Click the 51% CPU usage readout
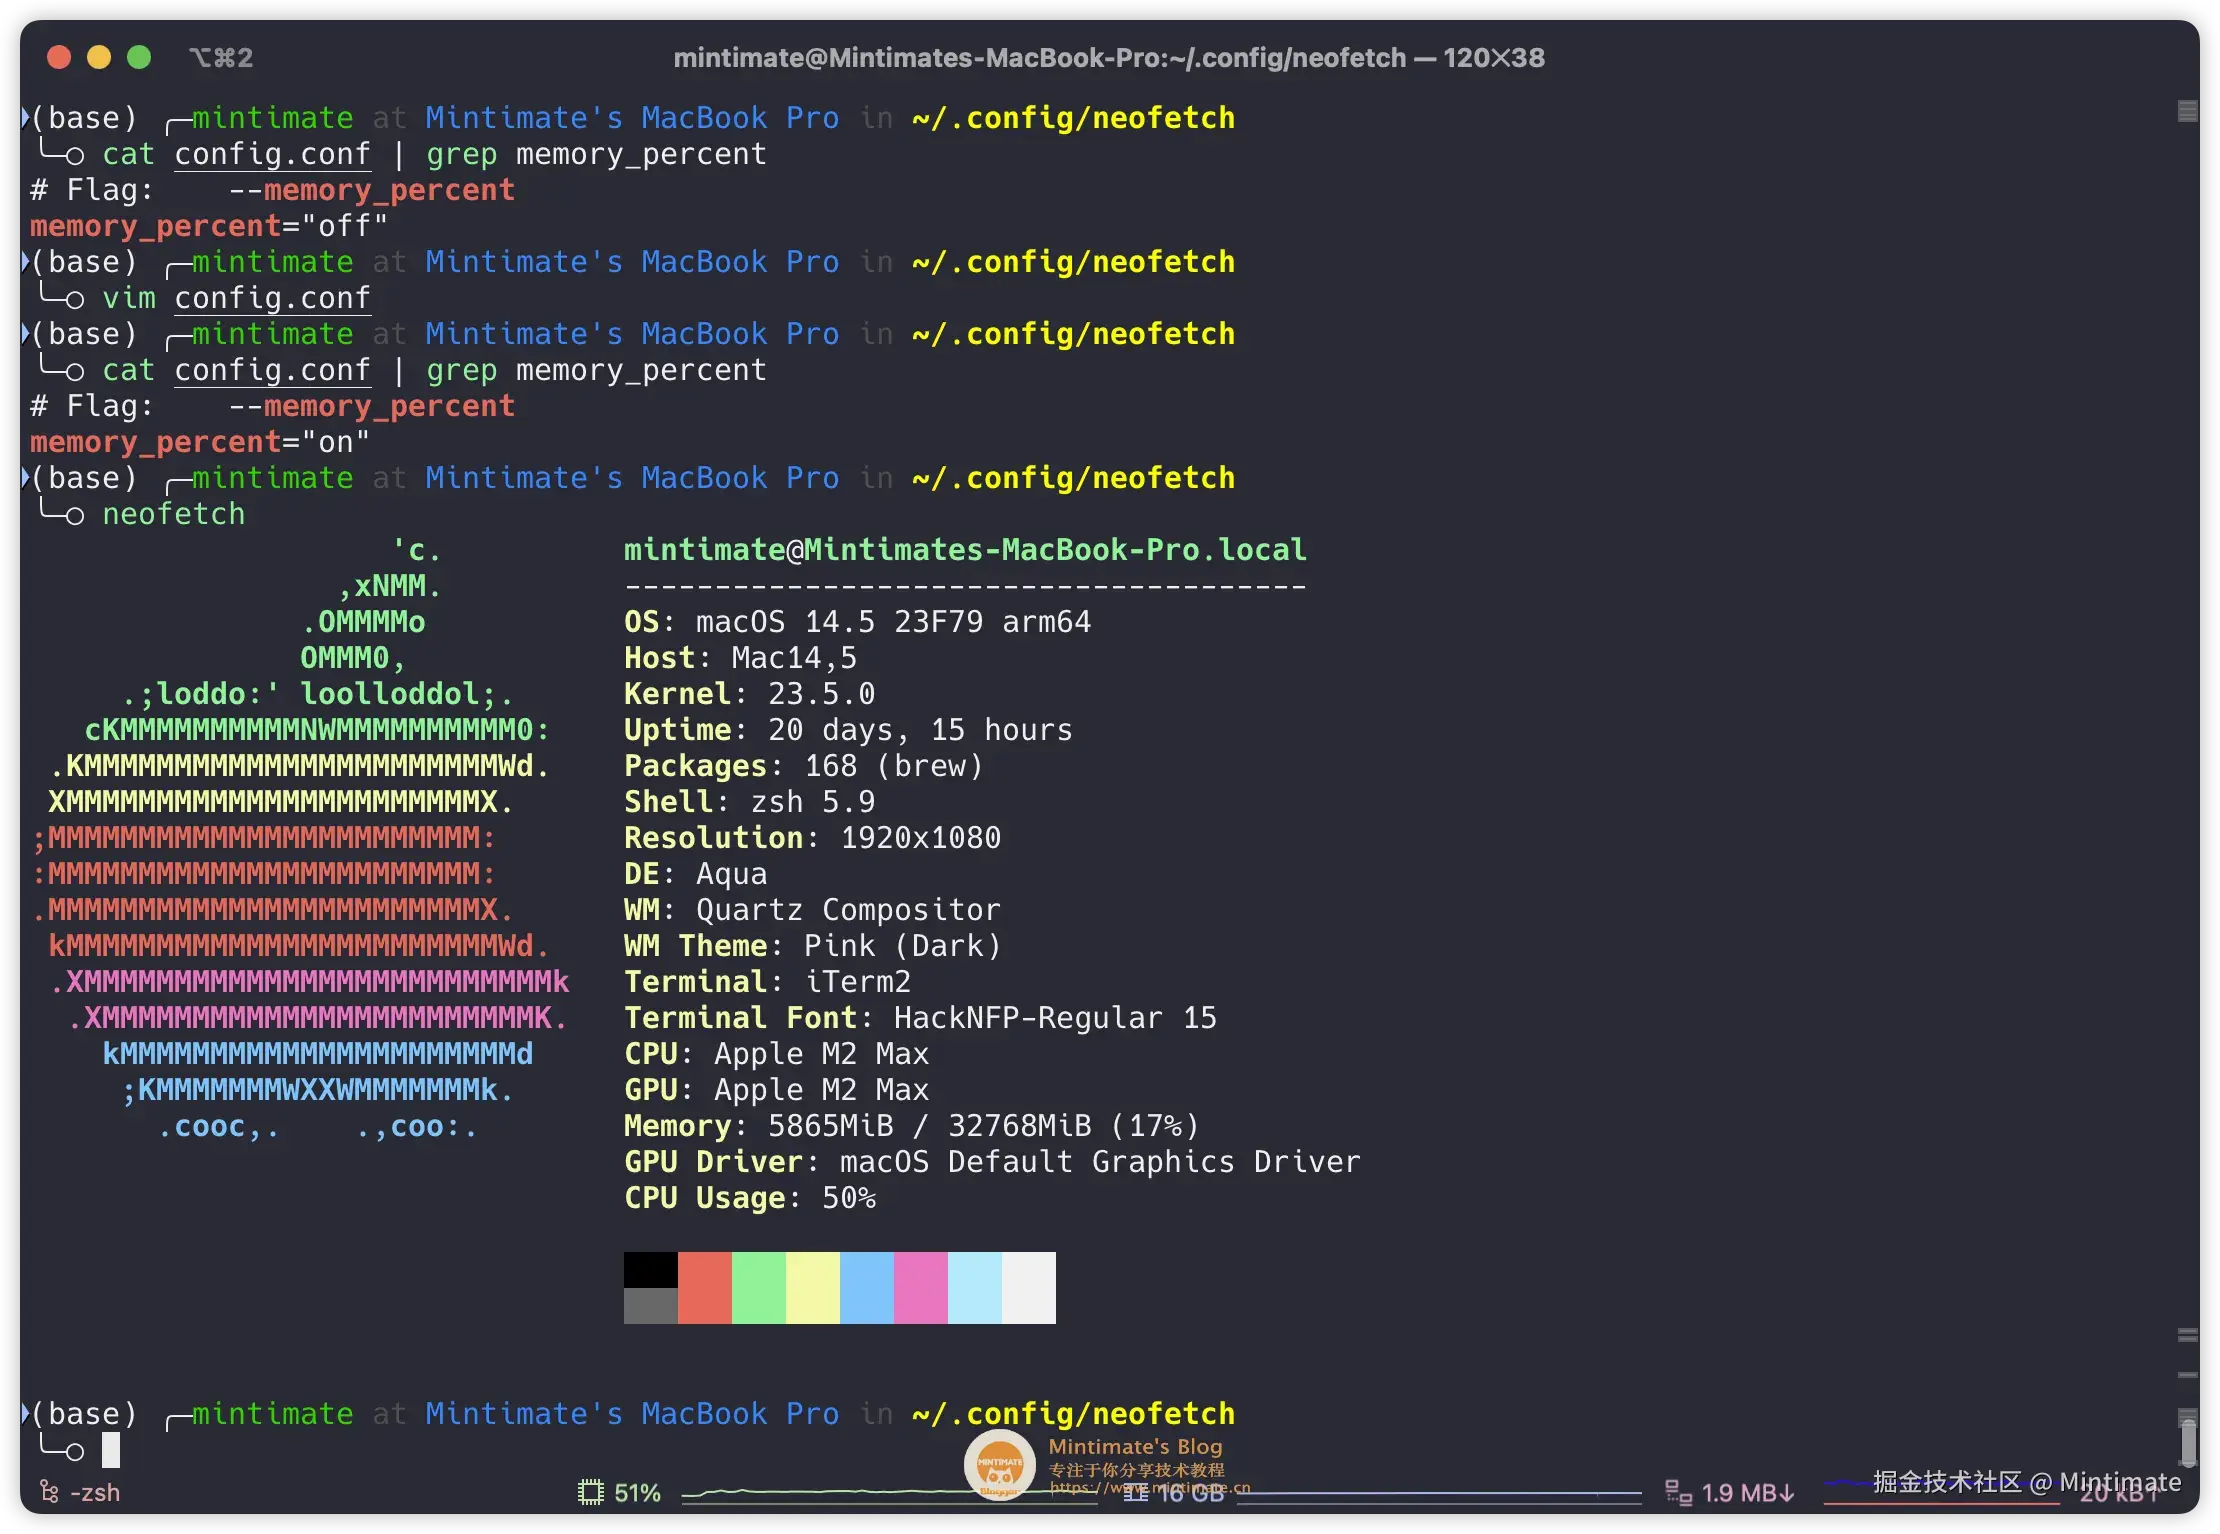 coord(637,1493)
